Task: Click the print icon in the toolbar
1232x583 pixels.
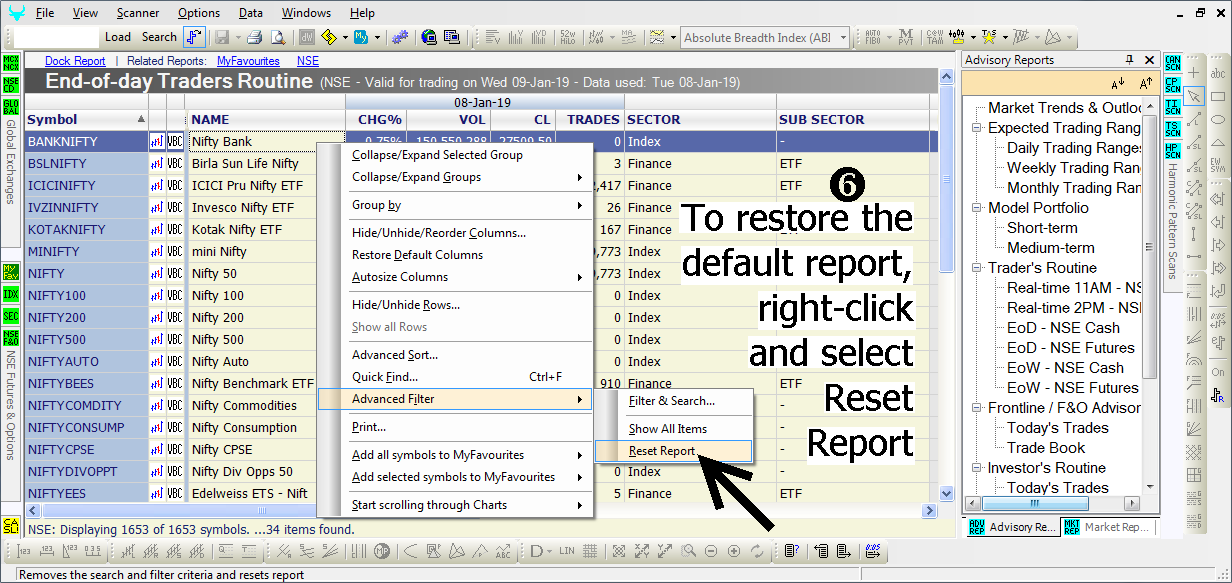Action: tap(254, 37)
